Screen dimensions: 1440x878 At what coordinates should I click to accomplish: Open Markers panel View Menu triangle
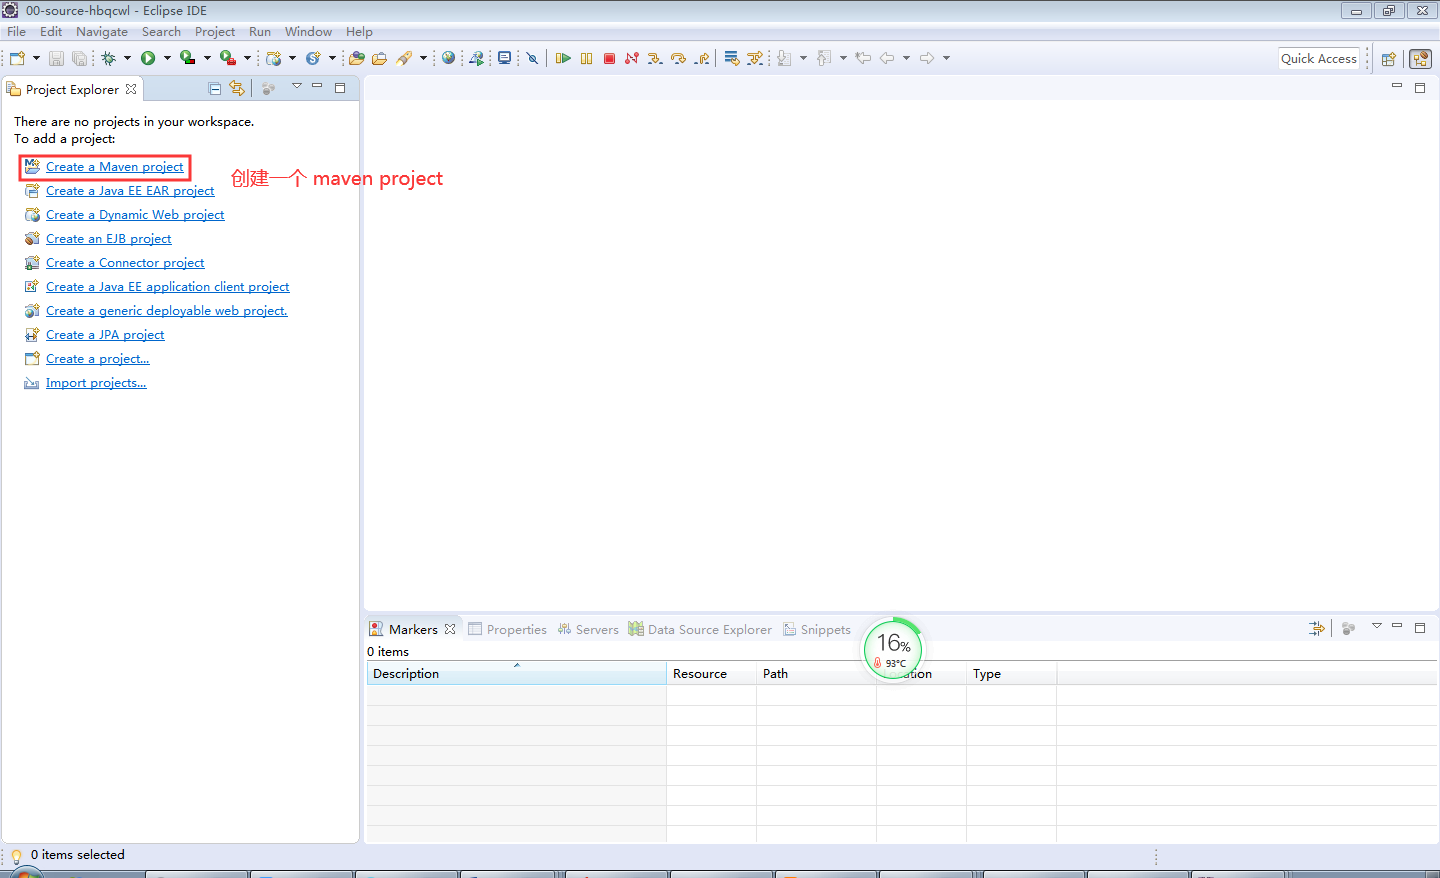1377,627
